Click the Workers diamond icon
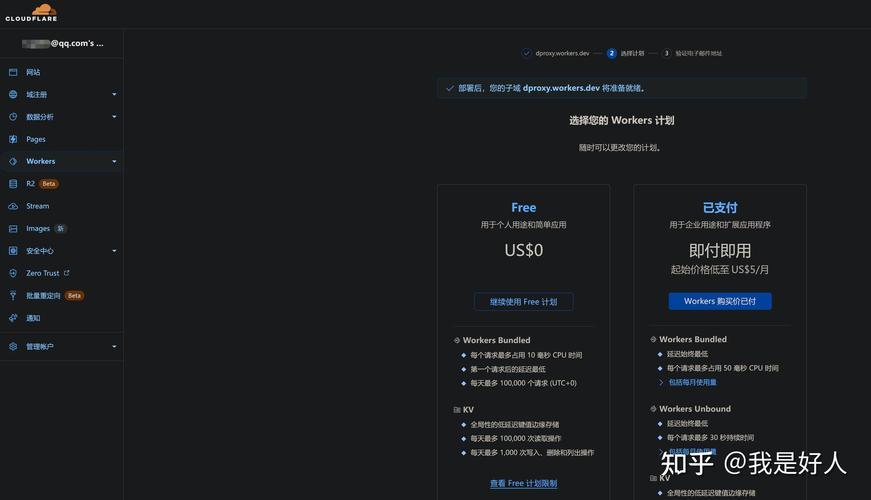 (13, 161)
